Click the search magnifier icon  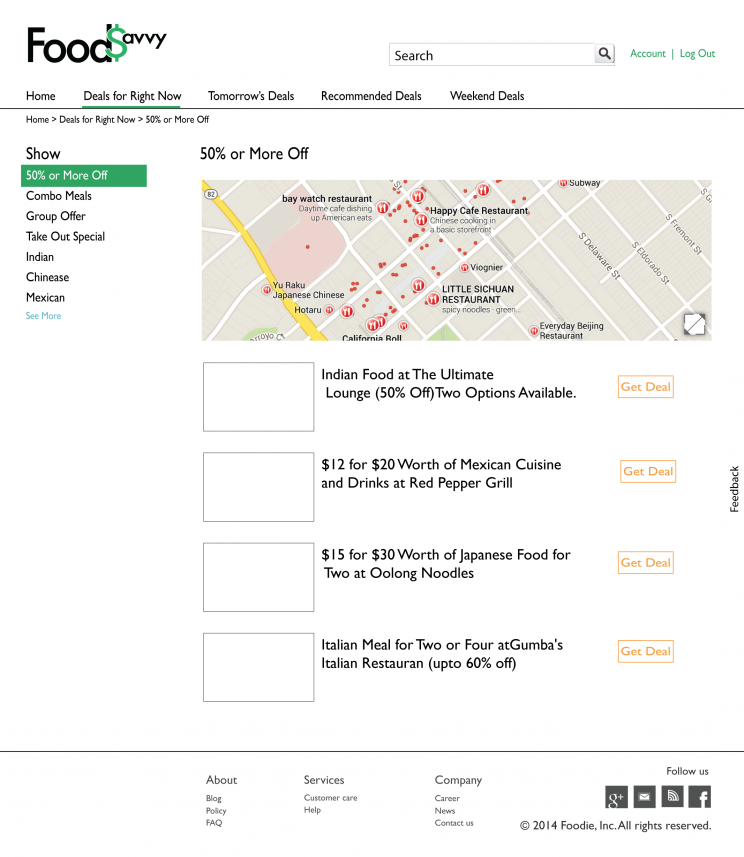604,54
